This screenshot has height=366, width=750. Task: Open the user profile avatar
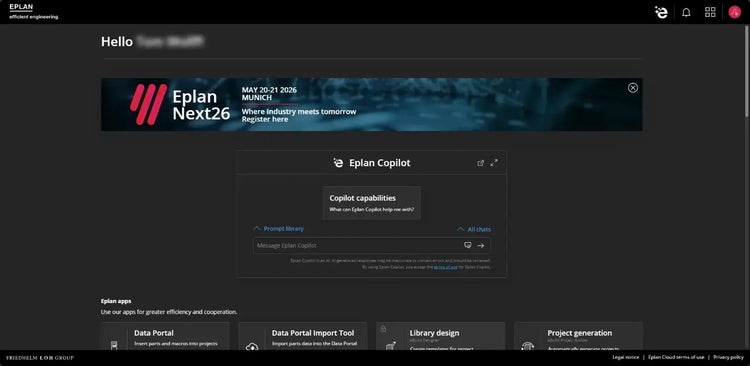(734, 12)
